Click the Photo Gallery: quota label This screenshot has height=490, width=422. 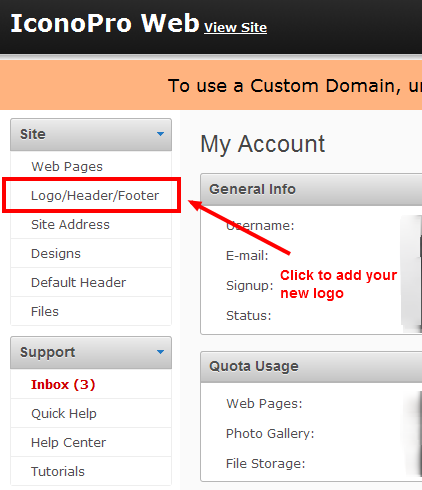pos(270,434)
